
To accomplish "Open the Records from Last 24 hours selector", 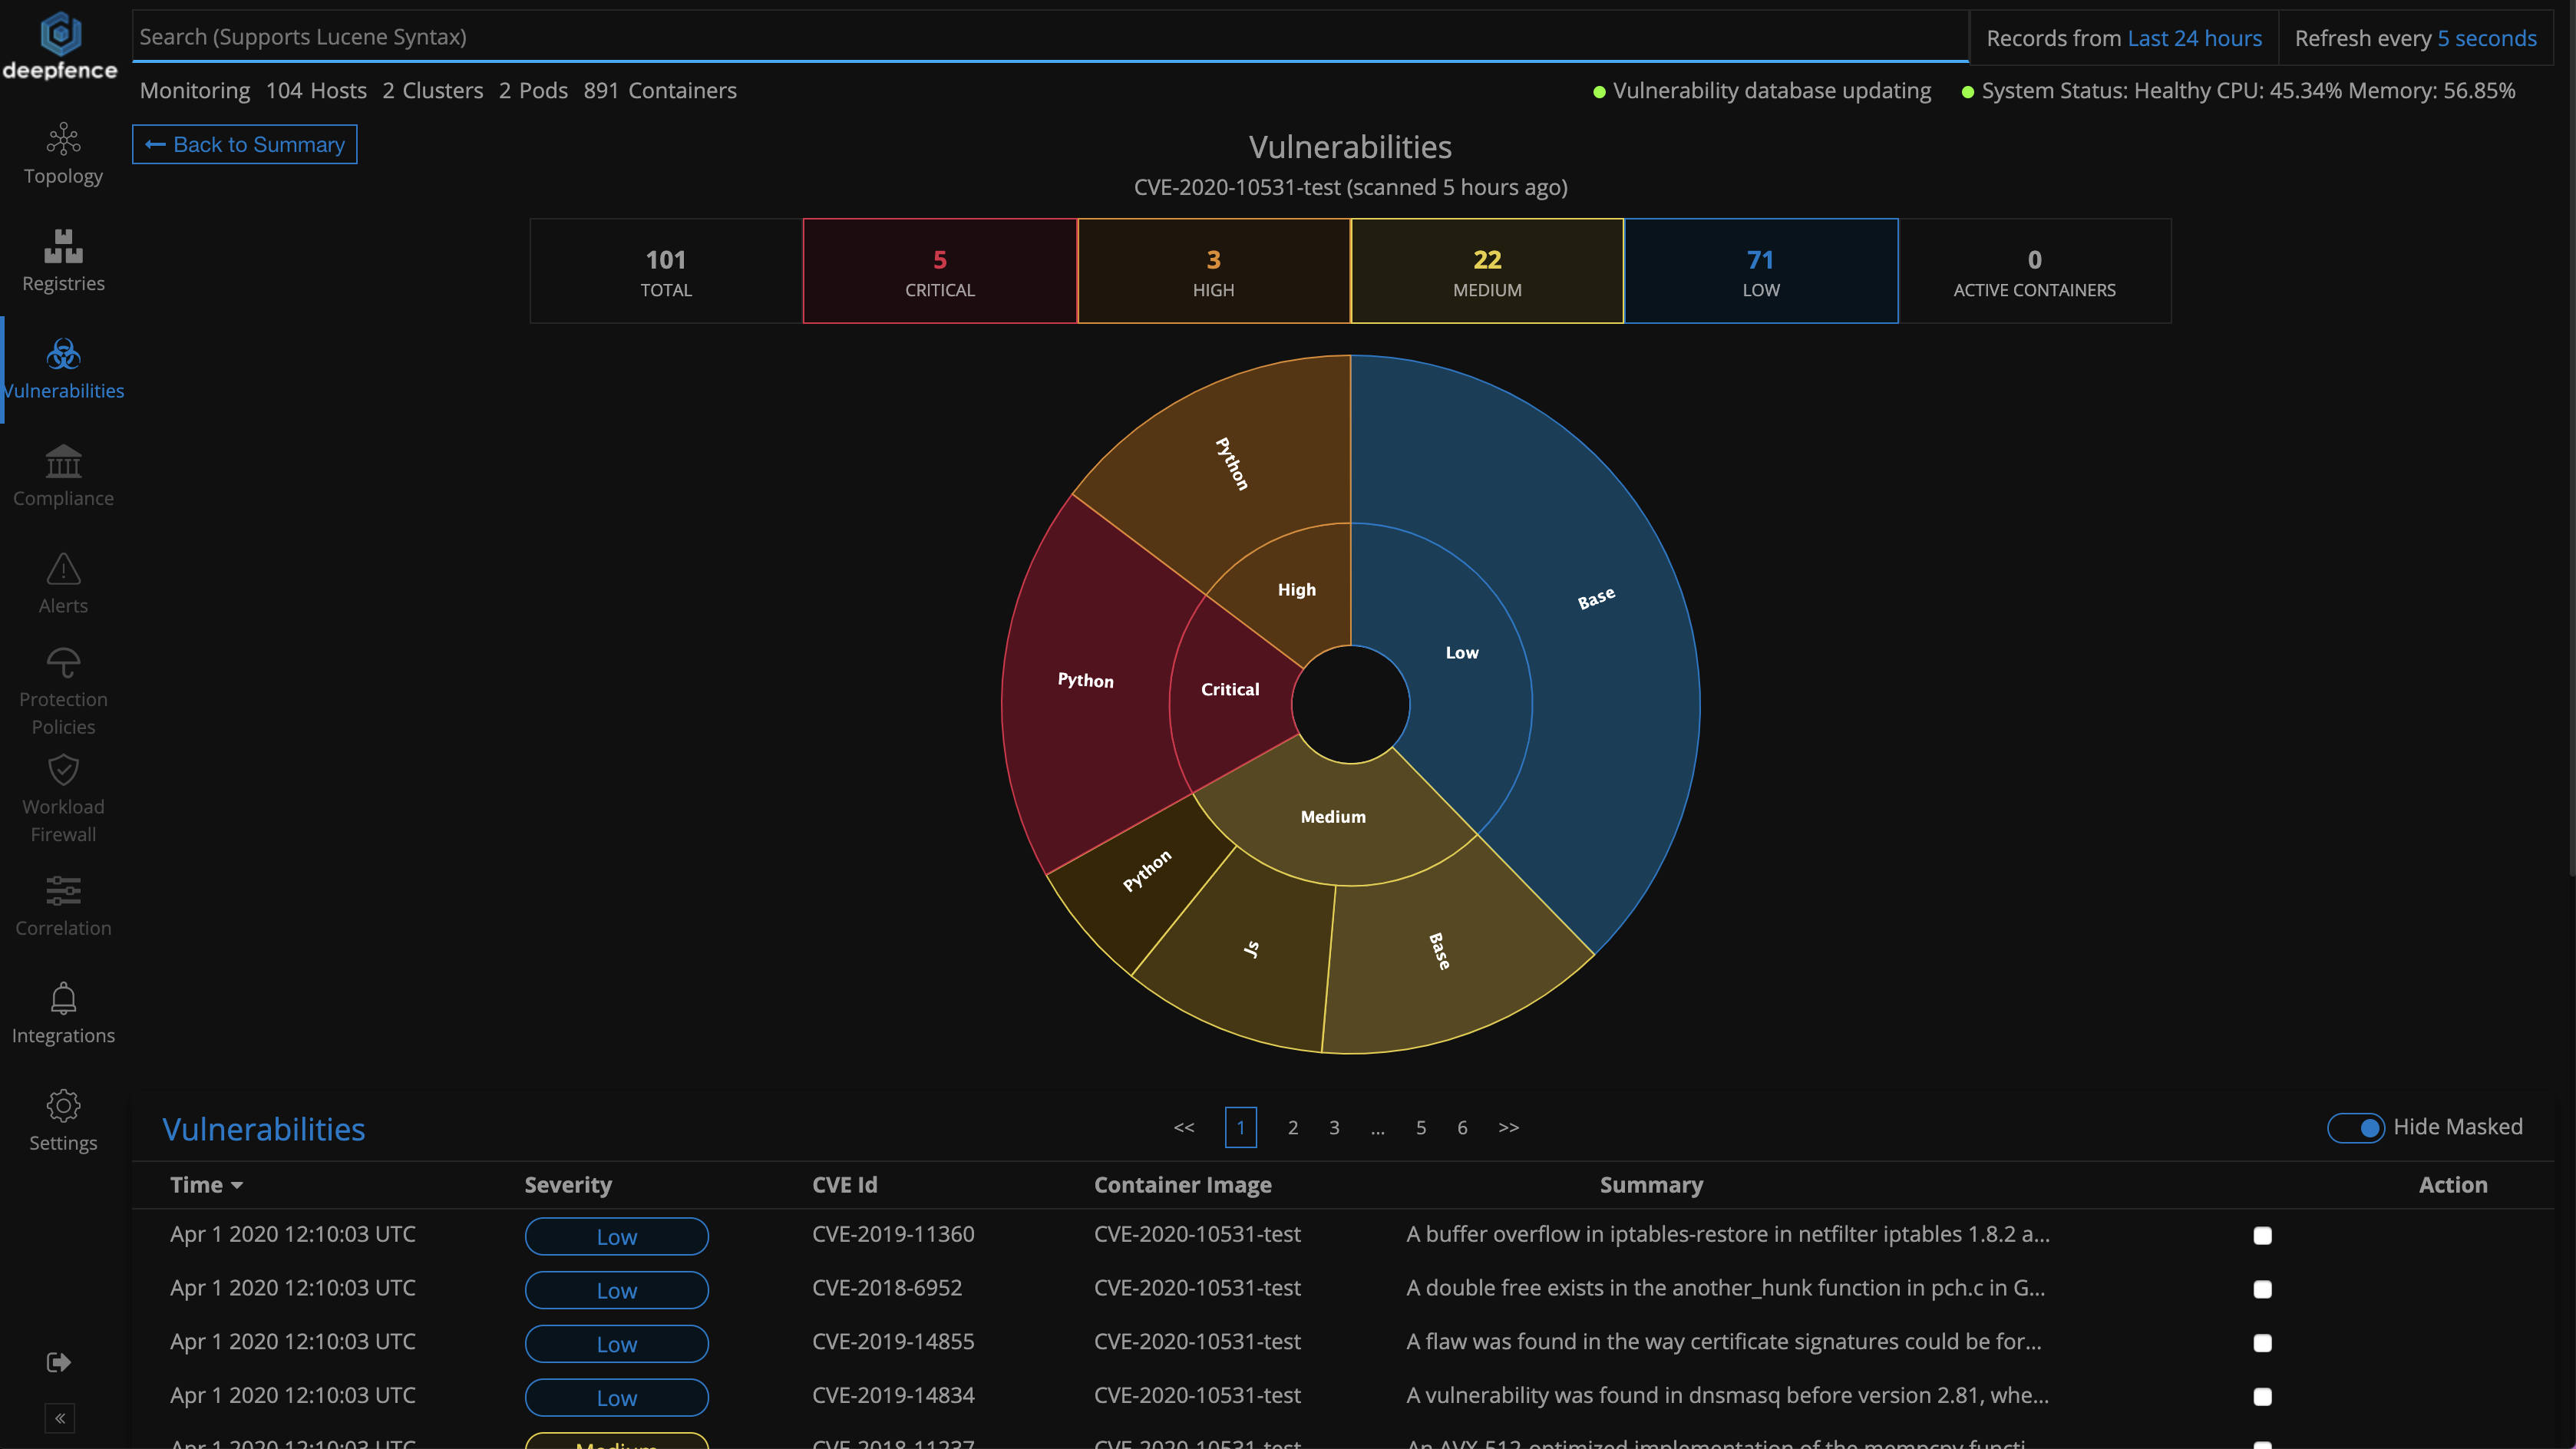I will [2196, 37].
